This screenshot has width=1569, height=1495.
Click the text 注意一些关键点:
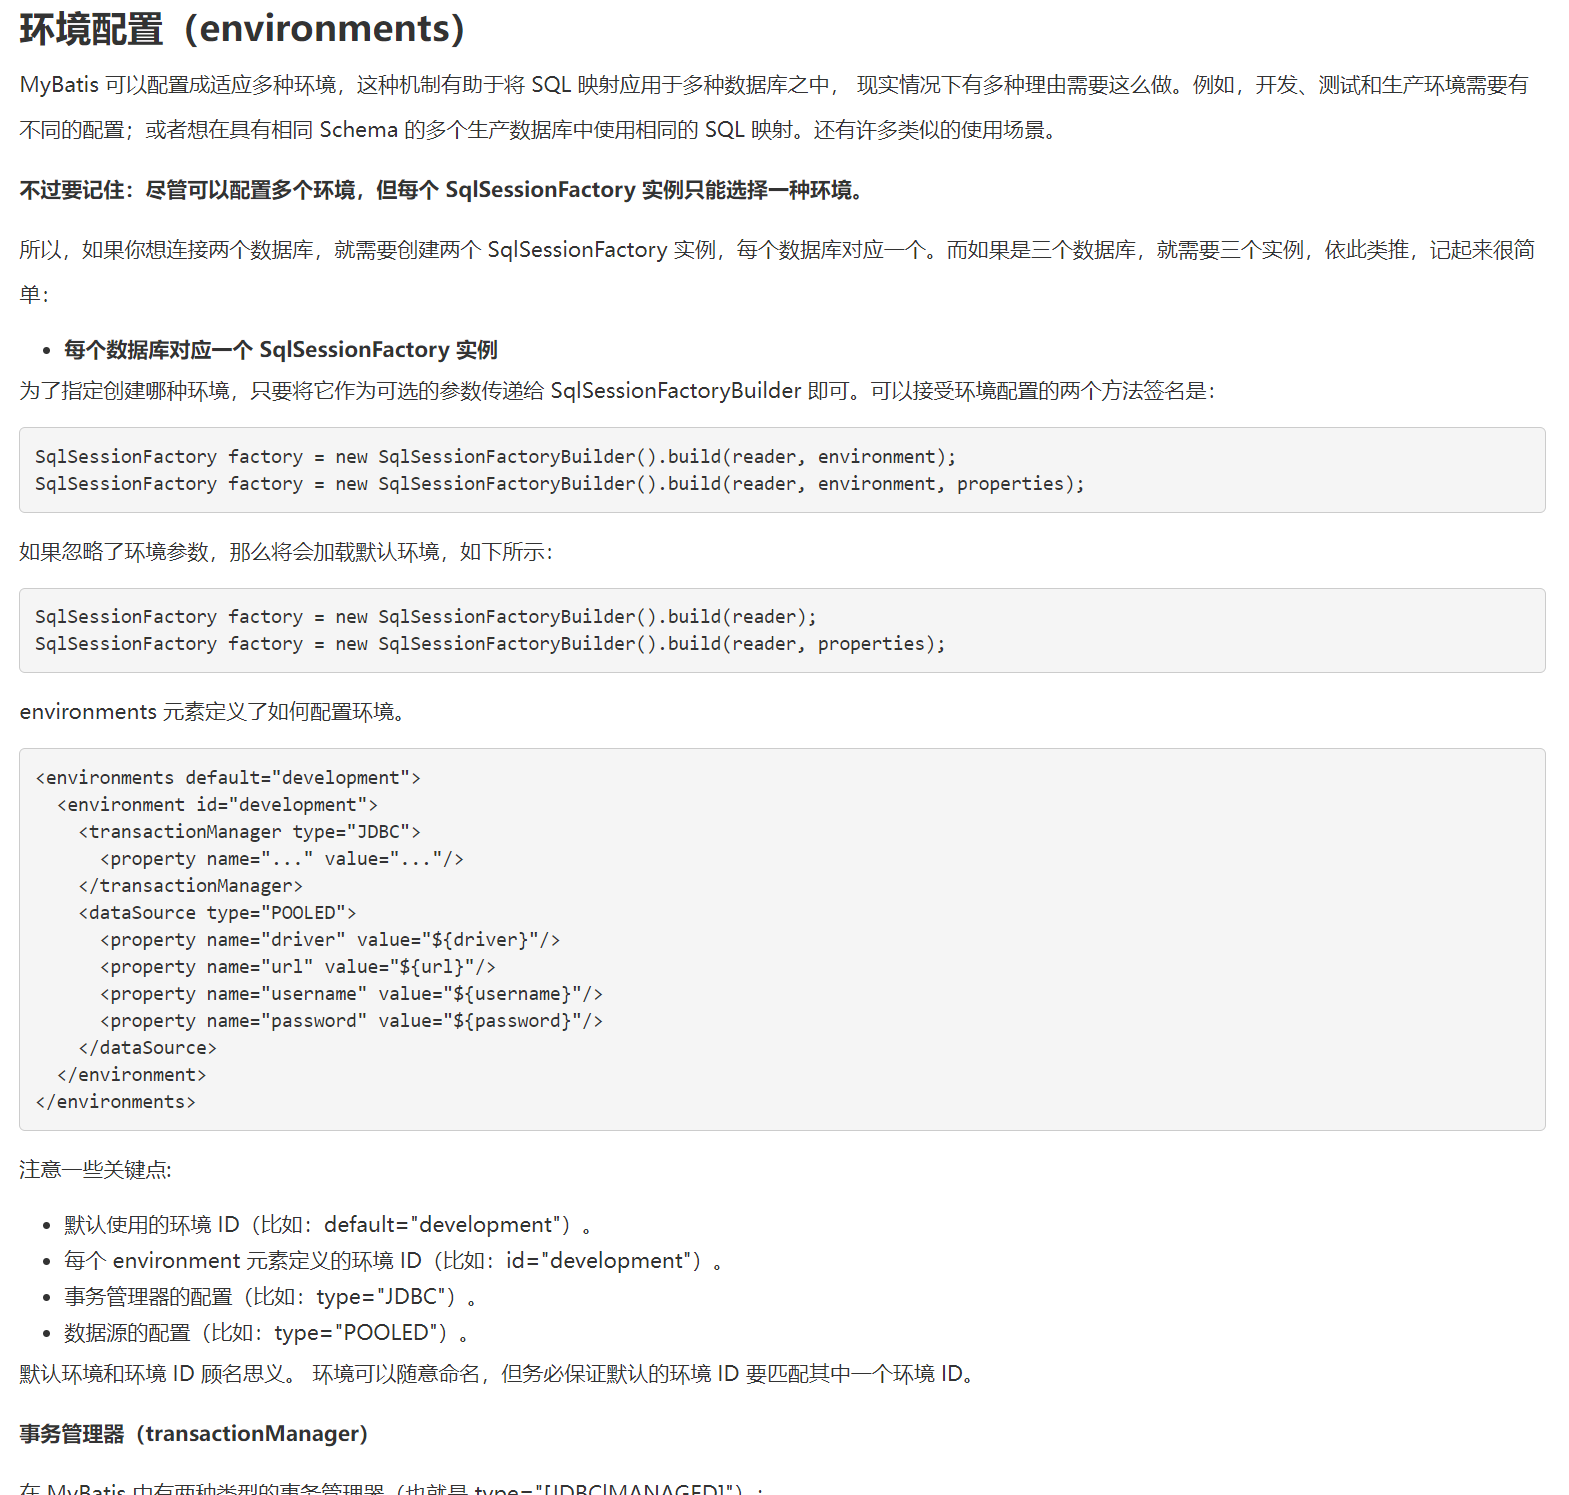(x=96, y=1170)
